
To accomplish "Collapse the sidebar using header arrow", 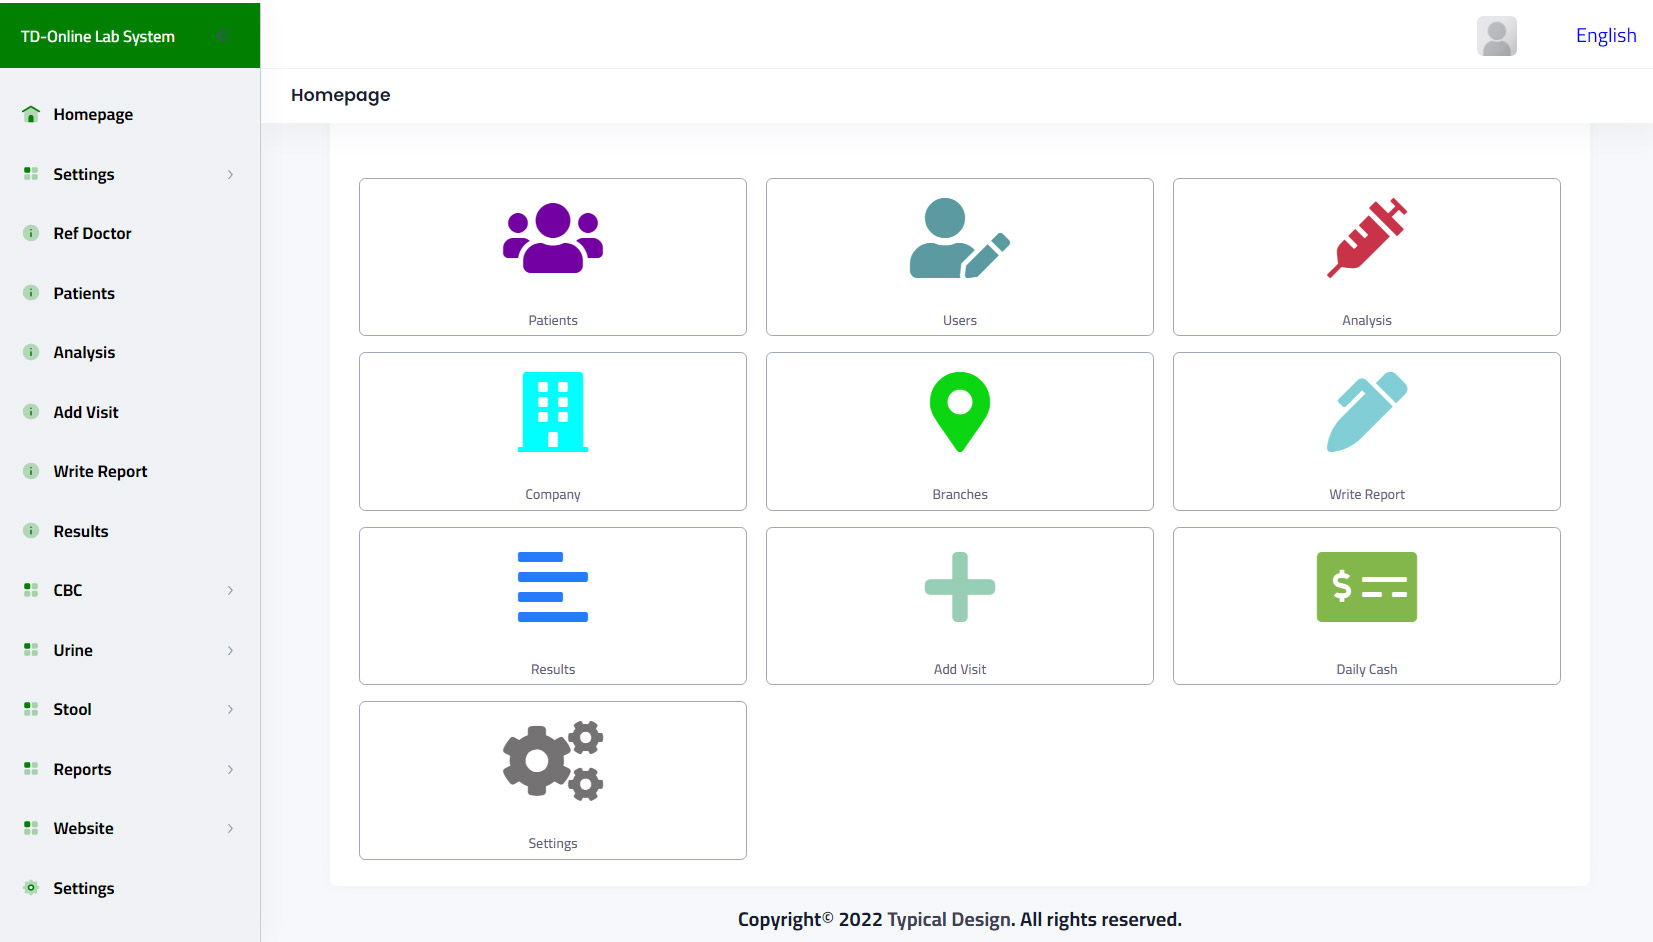I will click(222, 36).
